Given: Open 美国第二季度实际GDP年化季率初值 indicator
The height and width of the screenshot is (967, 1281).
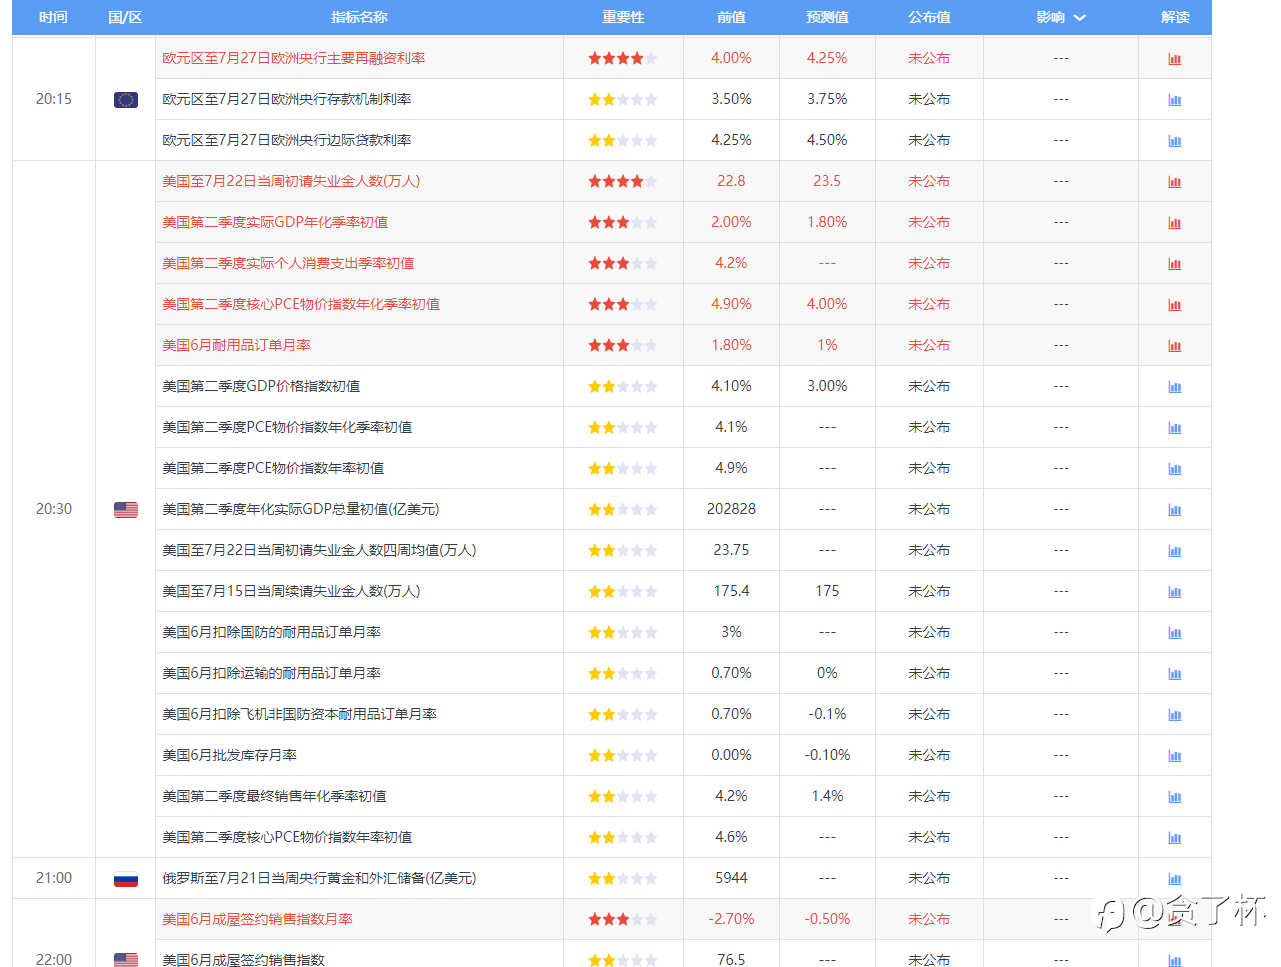Looking at the screenshot, I should [x=275, y=222].
